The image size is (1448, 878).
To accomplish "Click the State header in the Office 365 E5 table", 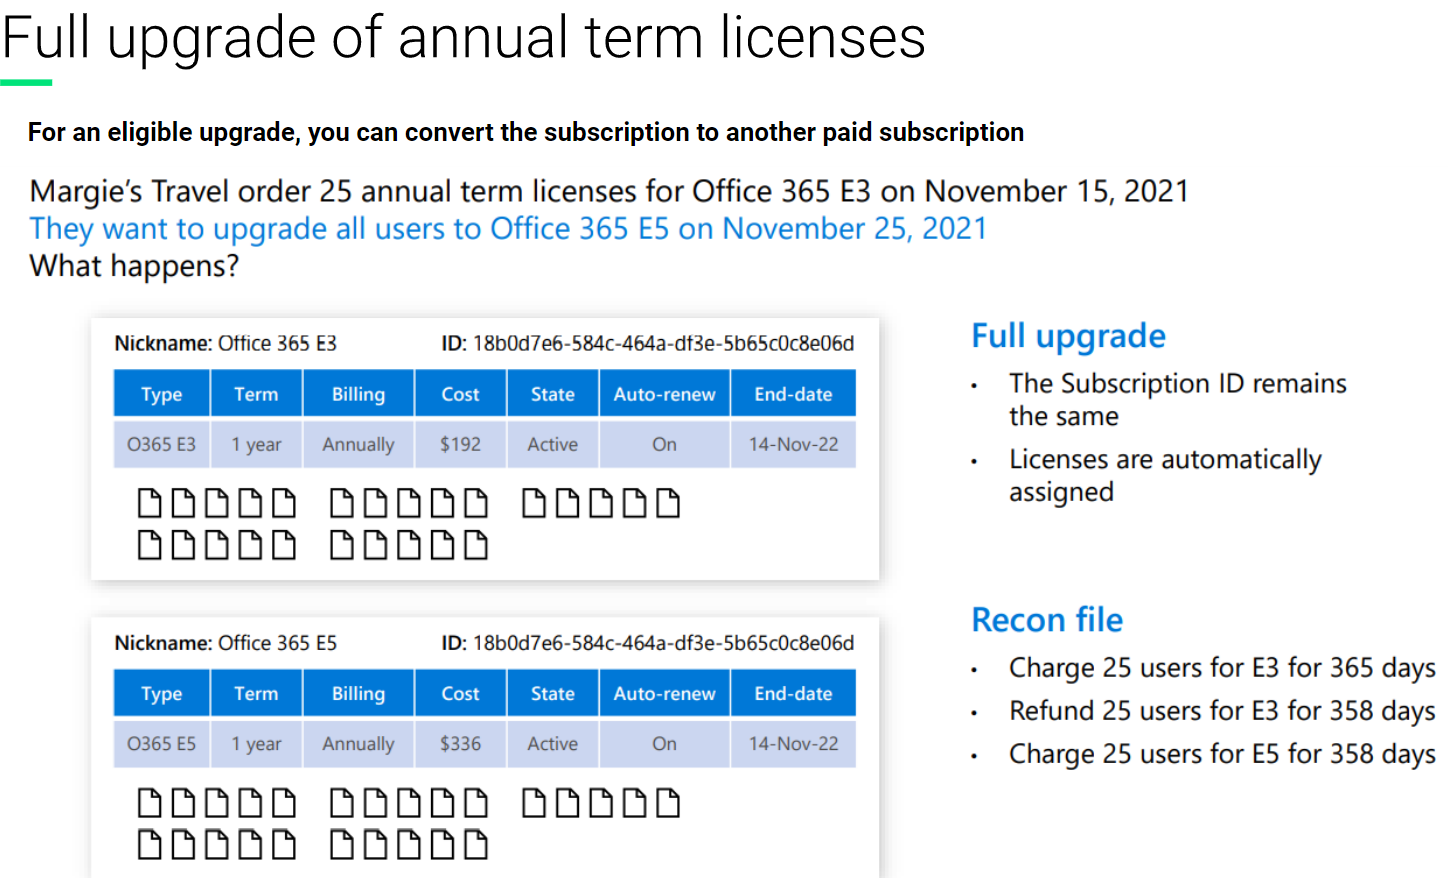I will (x=552, y=693).
